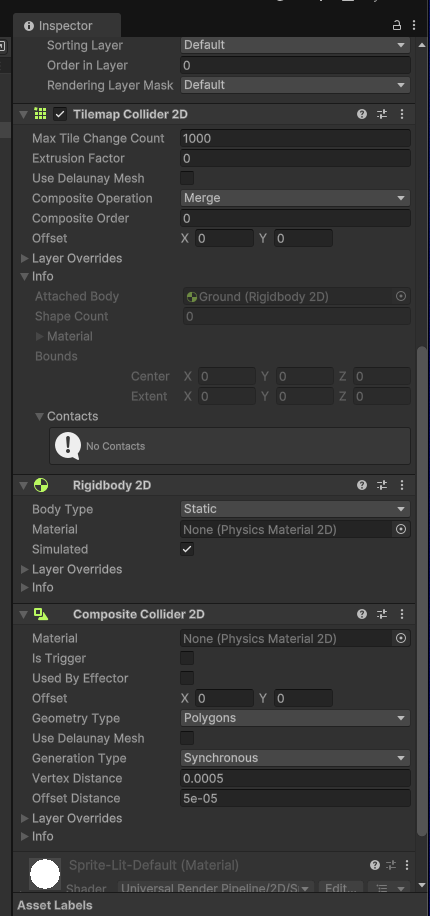Image resolution: width=430 pixels, height=916 pixels.
Task: Open Composite Collider 2D help reference
Action: click(x=362, y=614)
